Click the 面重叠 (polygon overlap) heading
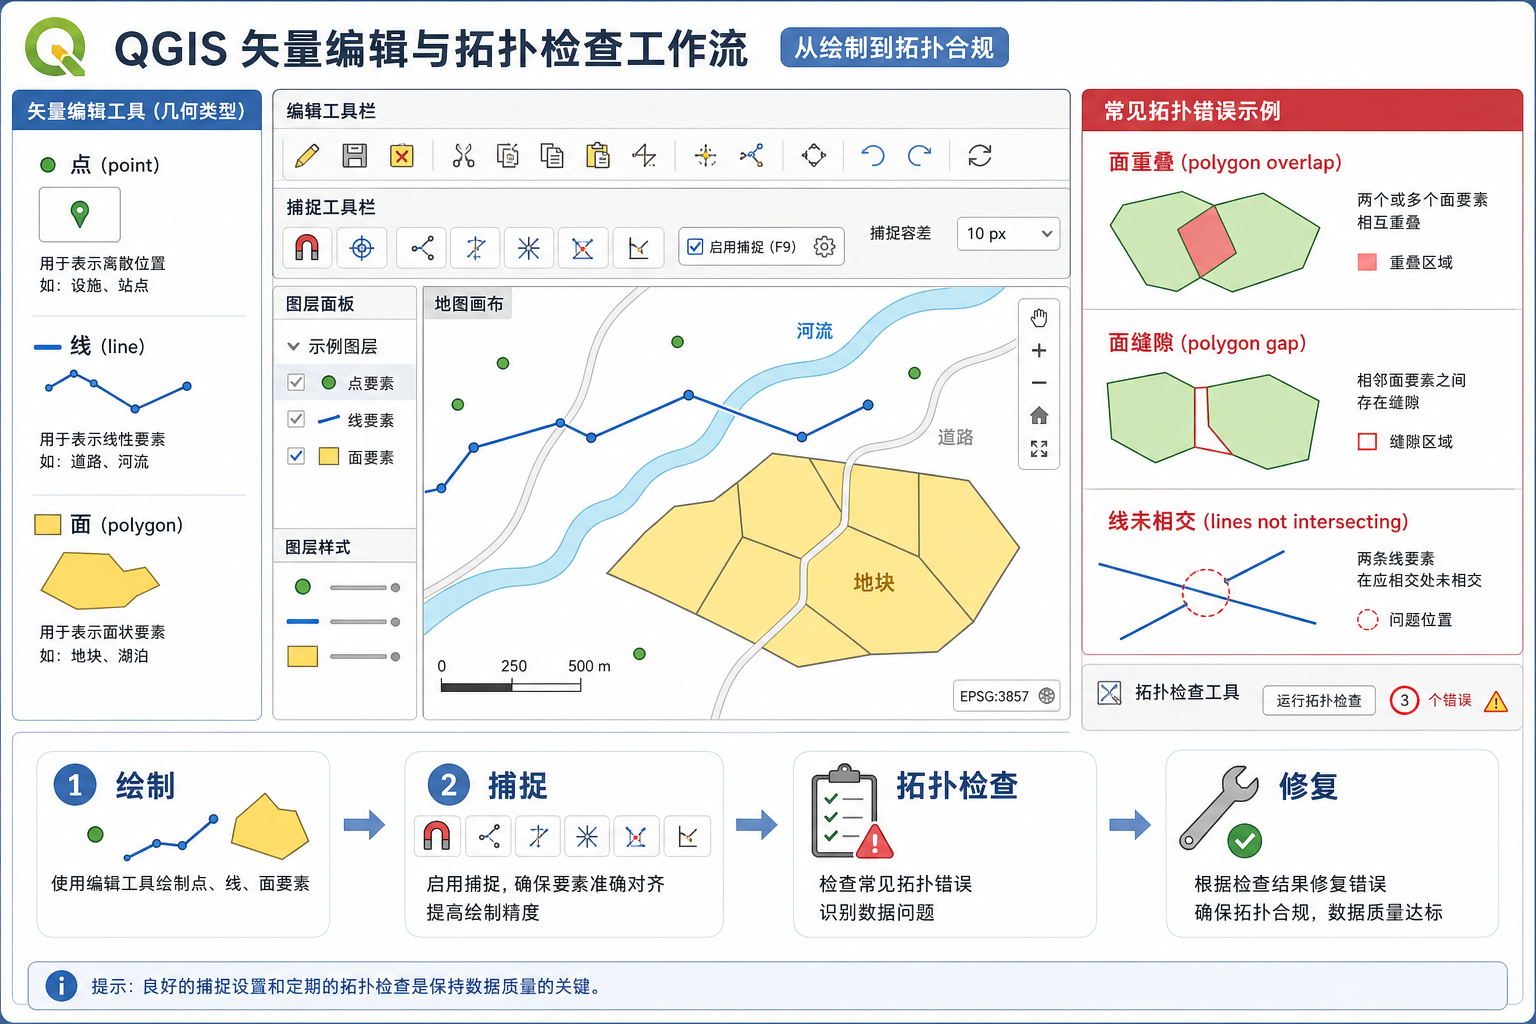1536x1024 pixels. click(1225, 163)
